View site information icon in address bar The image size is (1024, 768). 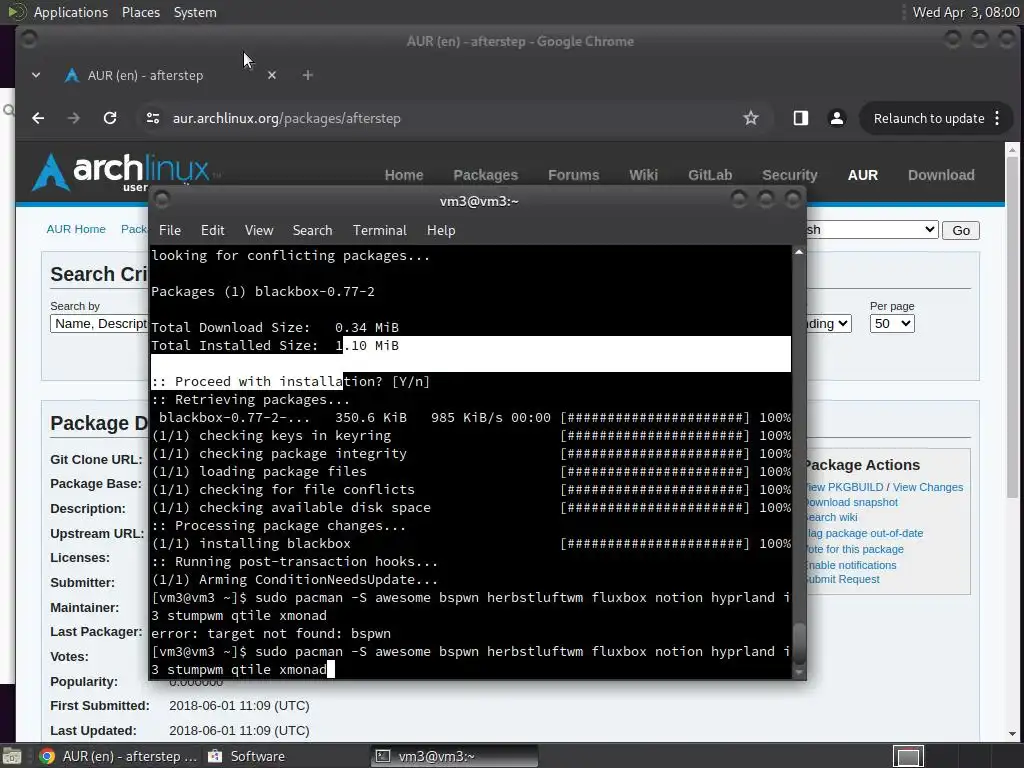[153, 118]
